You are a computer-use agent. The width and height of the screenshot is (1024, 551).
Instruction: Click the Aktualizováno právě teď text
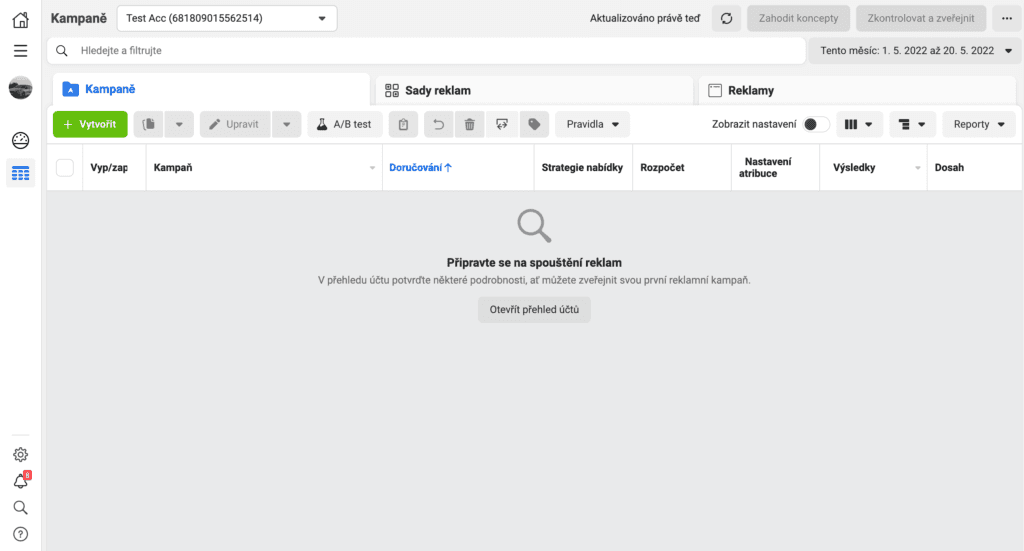[x=645, y=18]
